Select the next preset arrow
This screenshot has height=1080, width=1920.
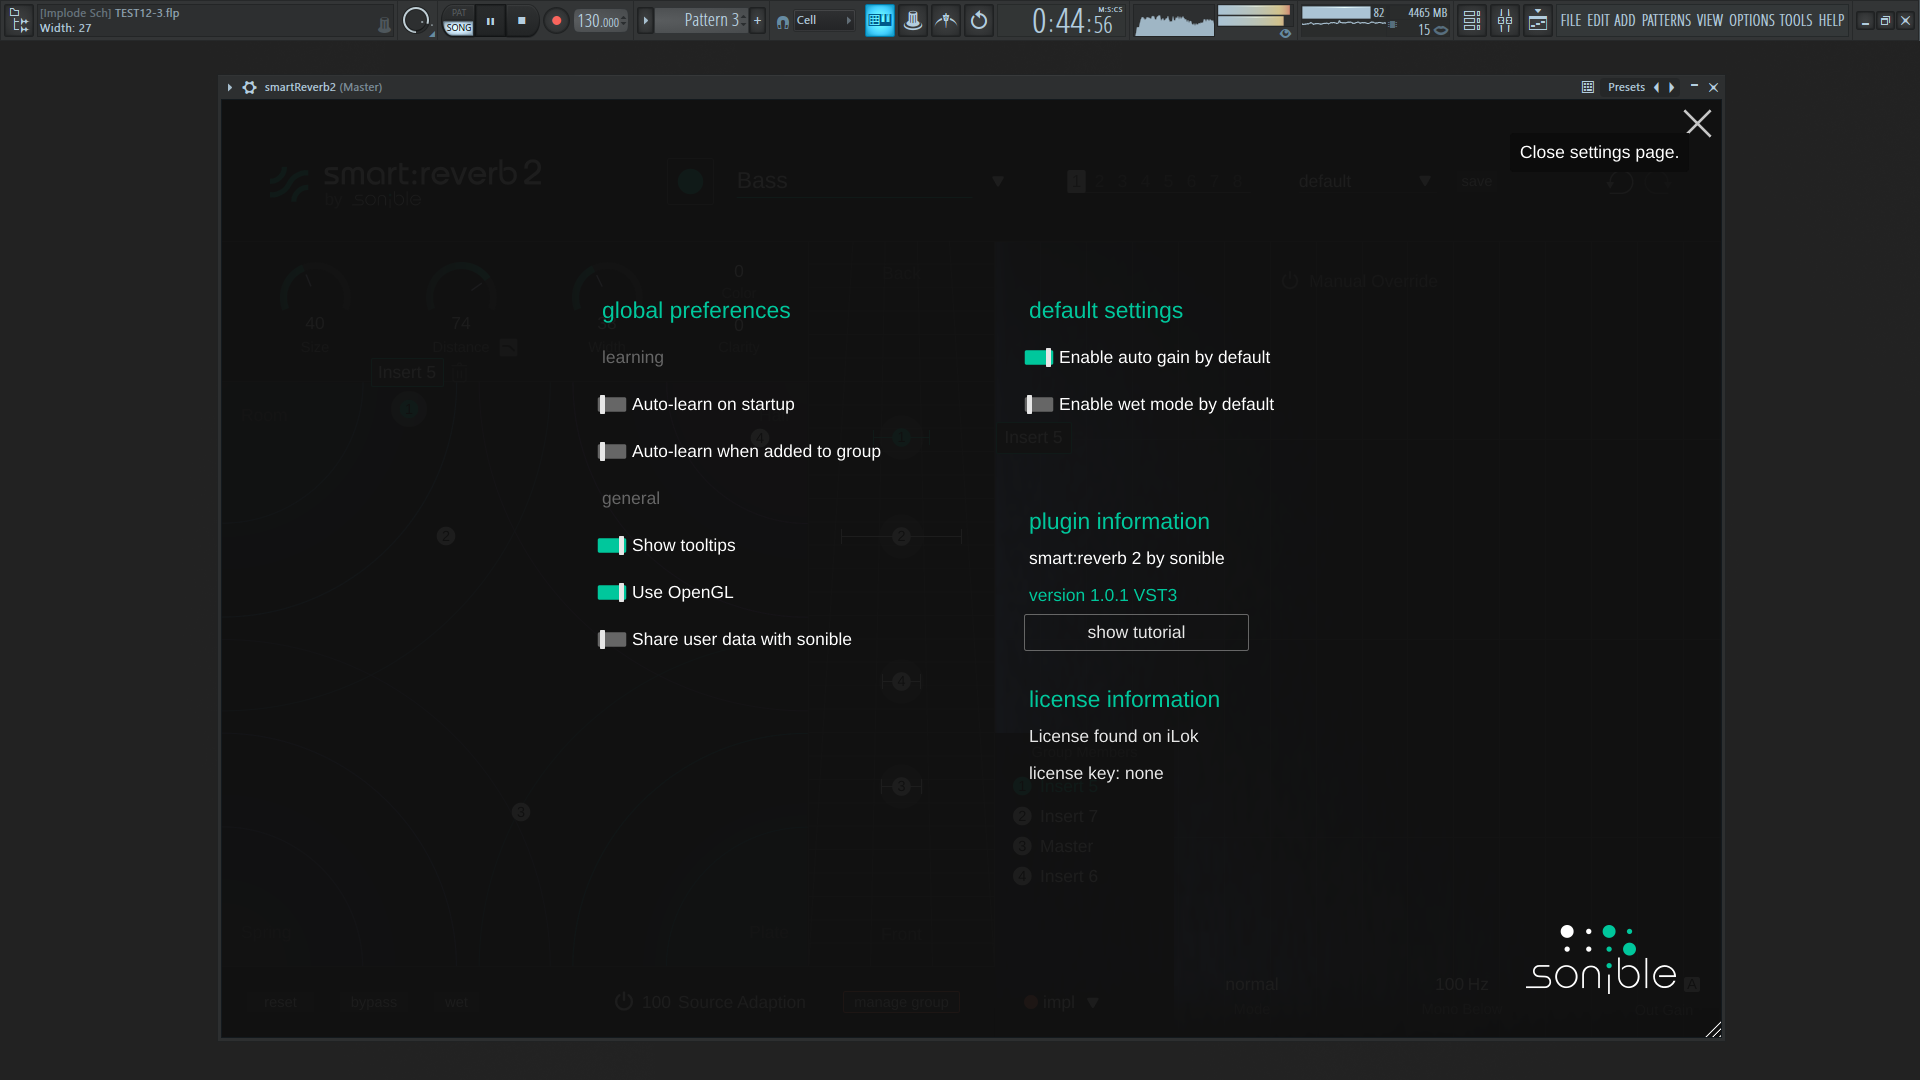coord(1672,87)
